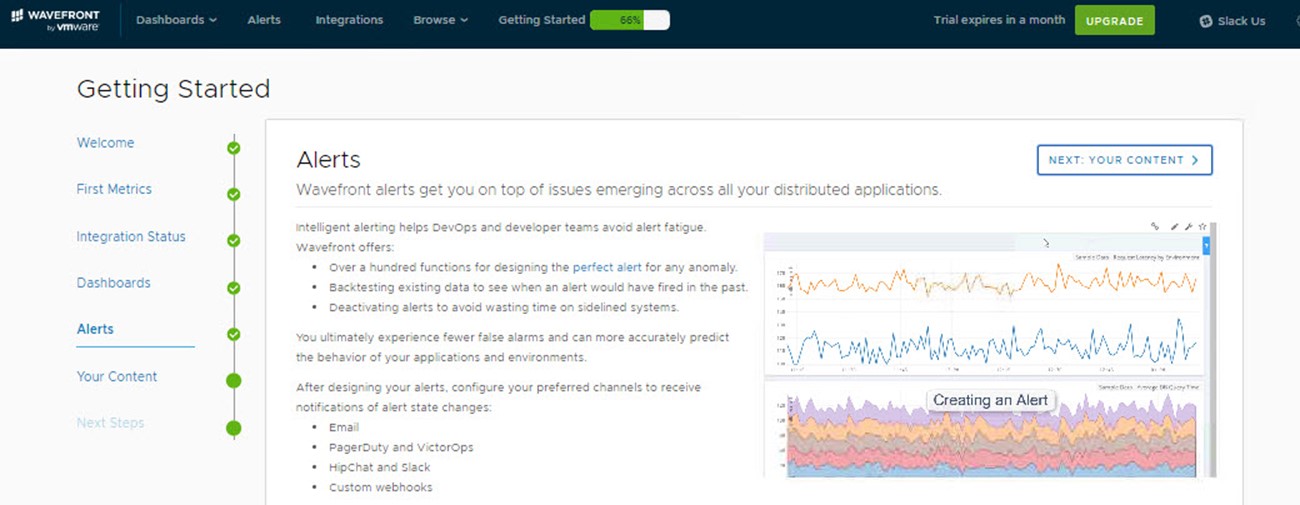This screenshot has width=1300, height=505.
Task: Click the blue filter tab on chart edge
Action: 1207,245
